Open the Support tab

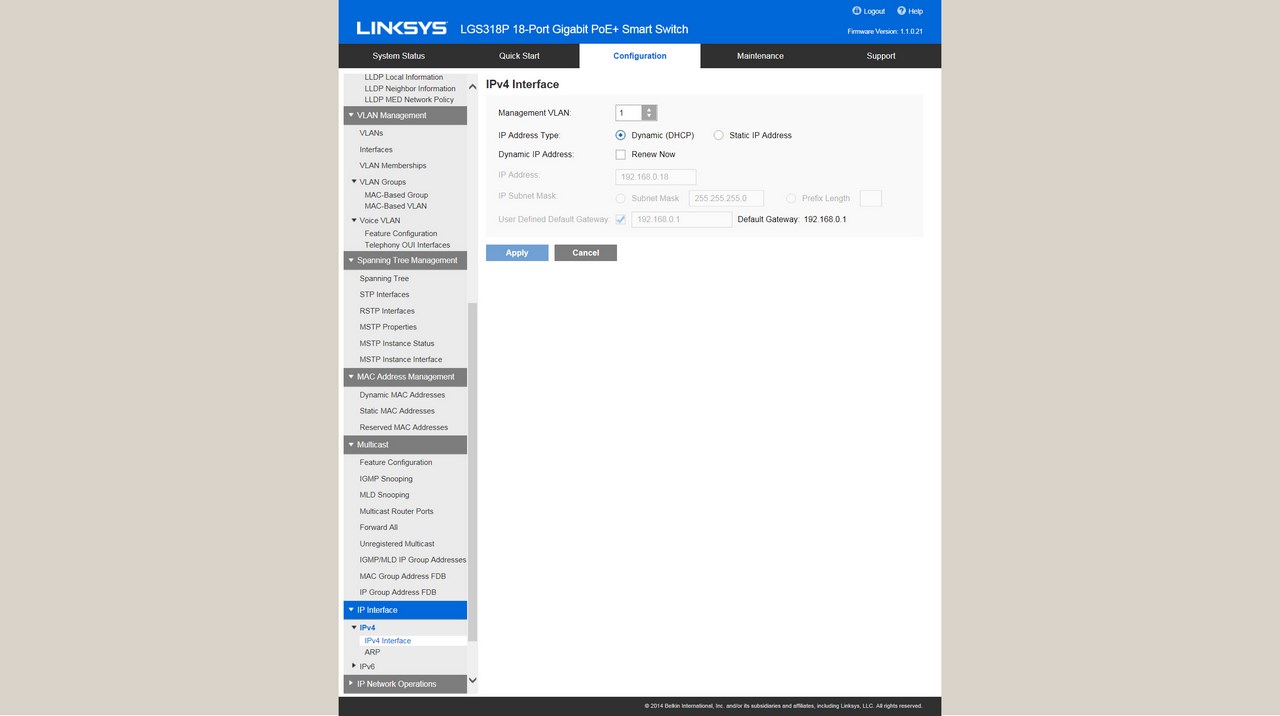881,56
